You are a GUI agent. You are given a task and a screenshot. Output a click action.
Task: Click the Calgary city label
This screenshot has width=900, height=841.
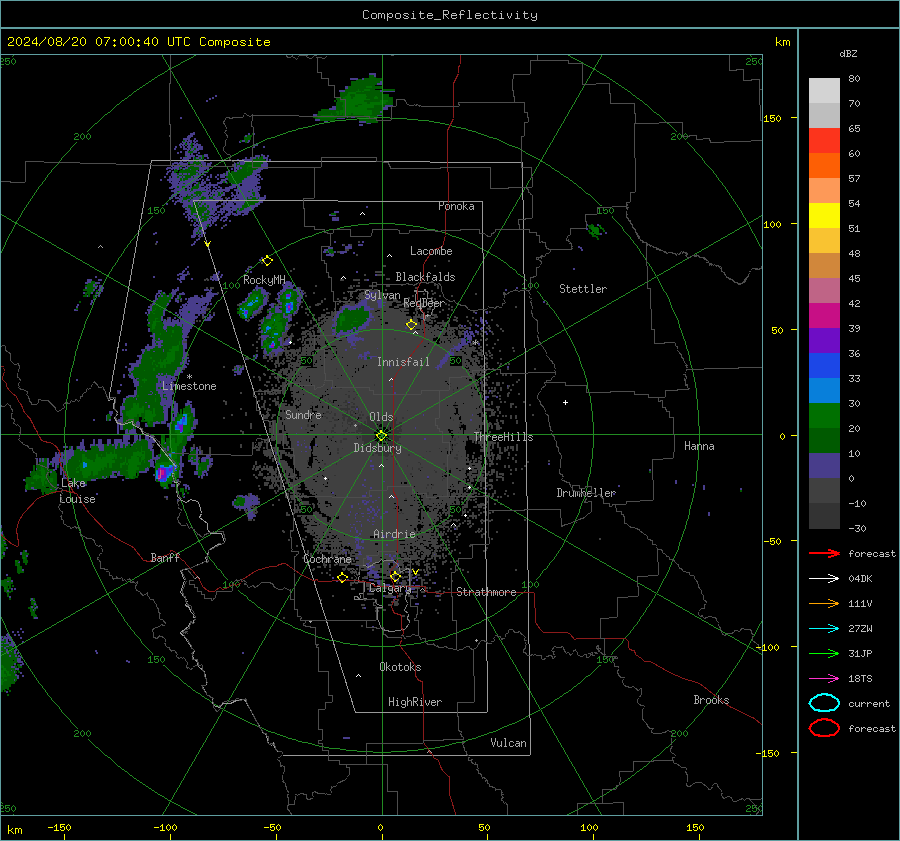tap(390, 588)
